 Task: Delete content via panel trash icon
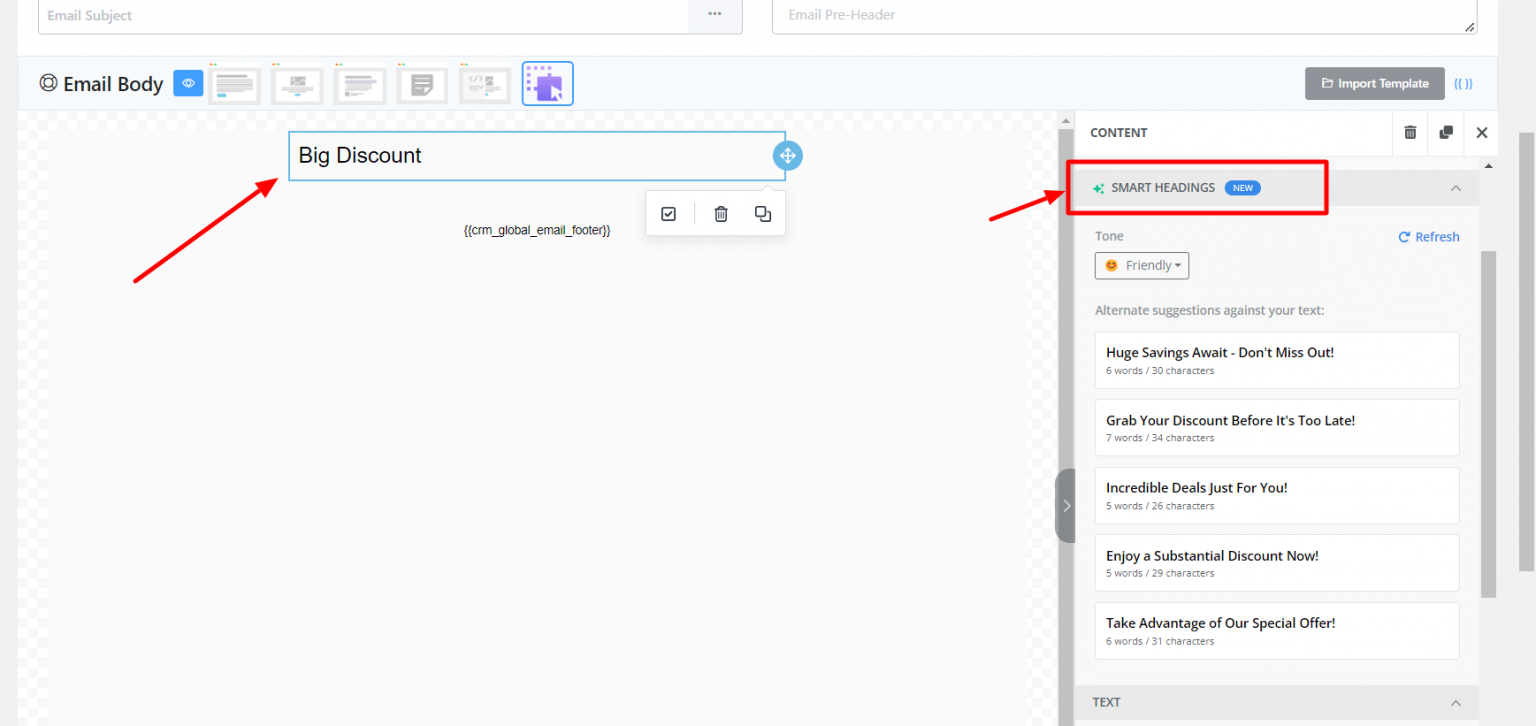[1409, 132]
